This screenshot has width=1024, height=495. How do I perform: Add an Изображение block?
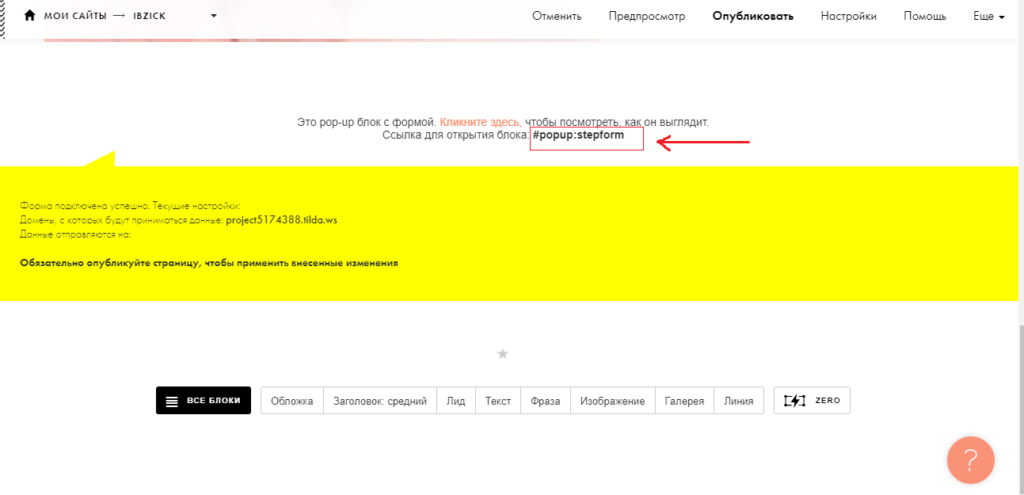click(x=612, y=400)
